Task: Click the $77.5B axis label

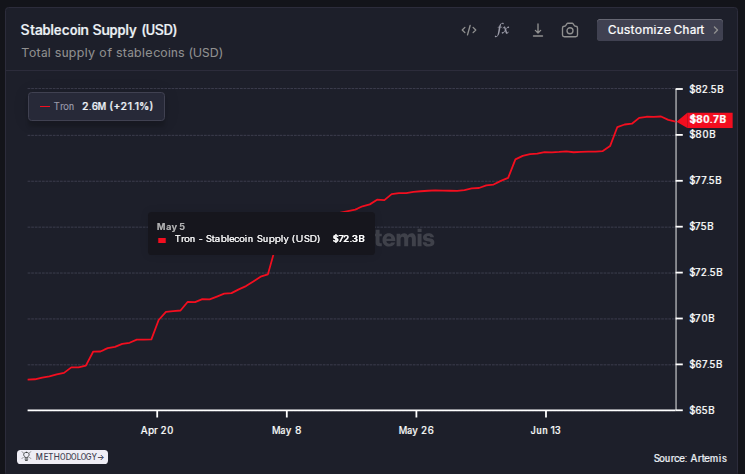Action: (706, 180)
